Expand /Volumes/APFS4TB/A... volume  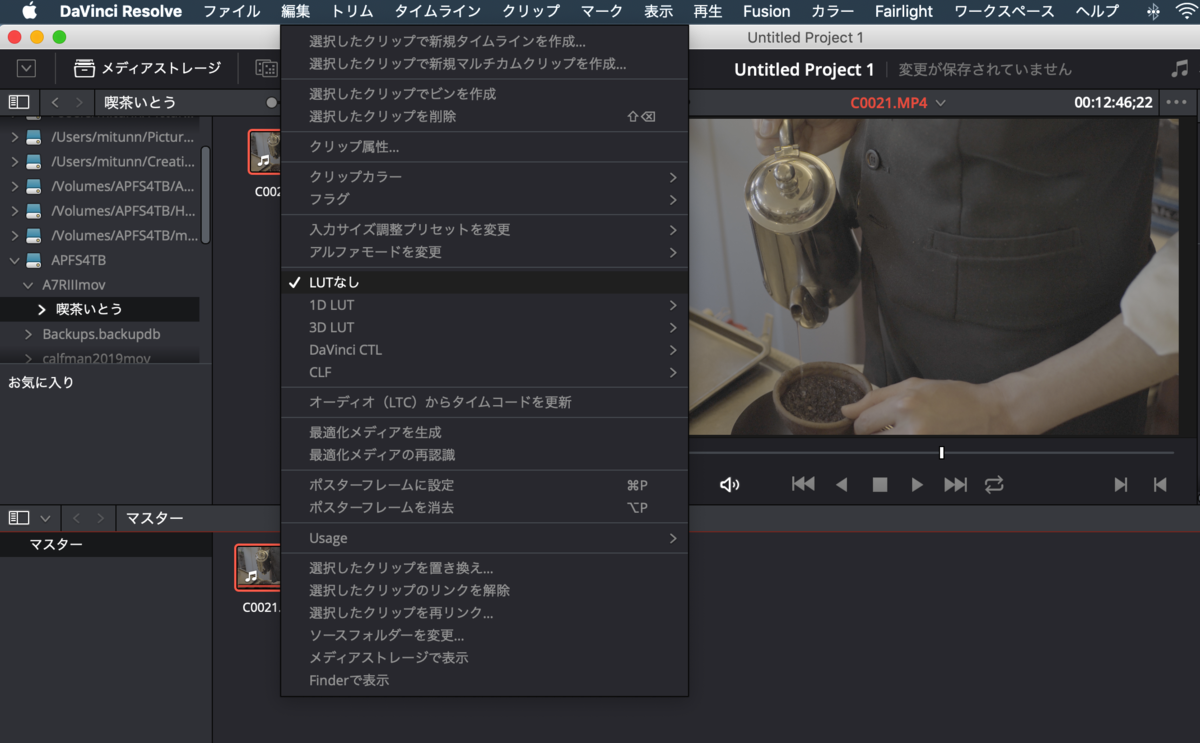[x=15, y=186]
